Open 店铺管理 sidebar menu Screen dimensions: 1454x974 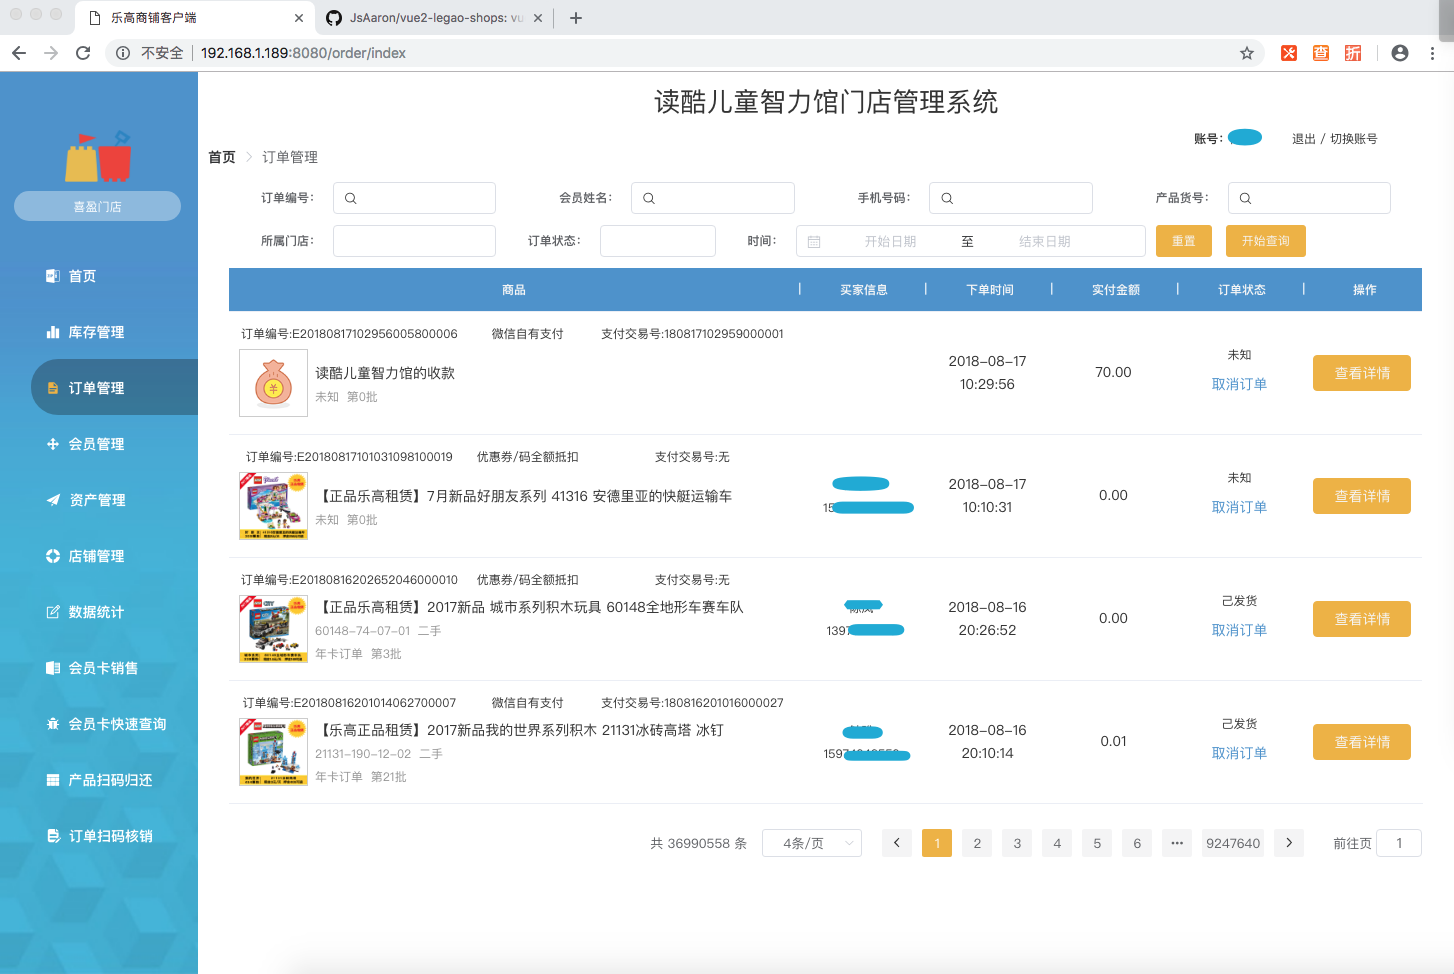pyautogui.click(x=96, y=556)
